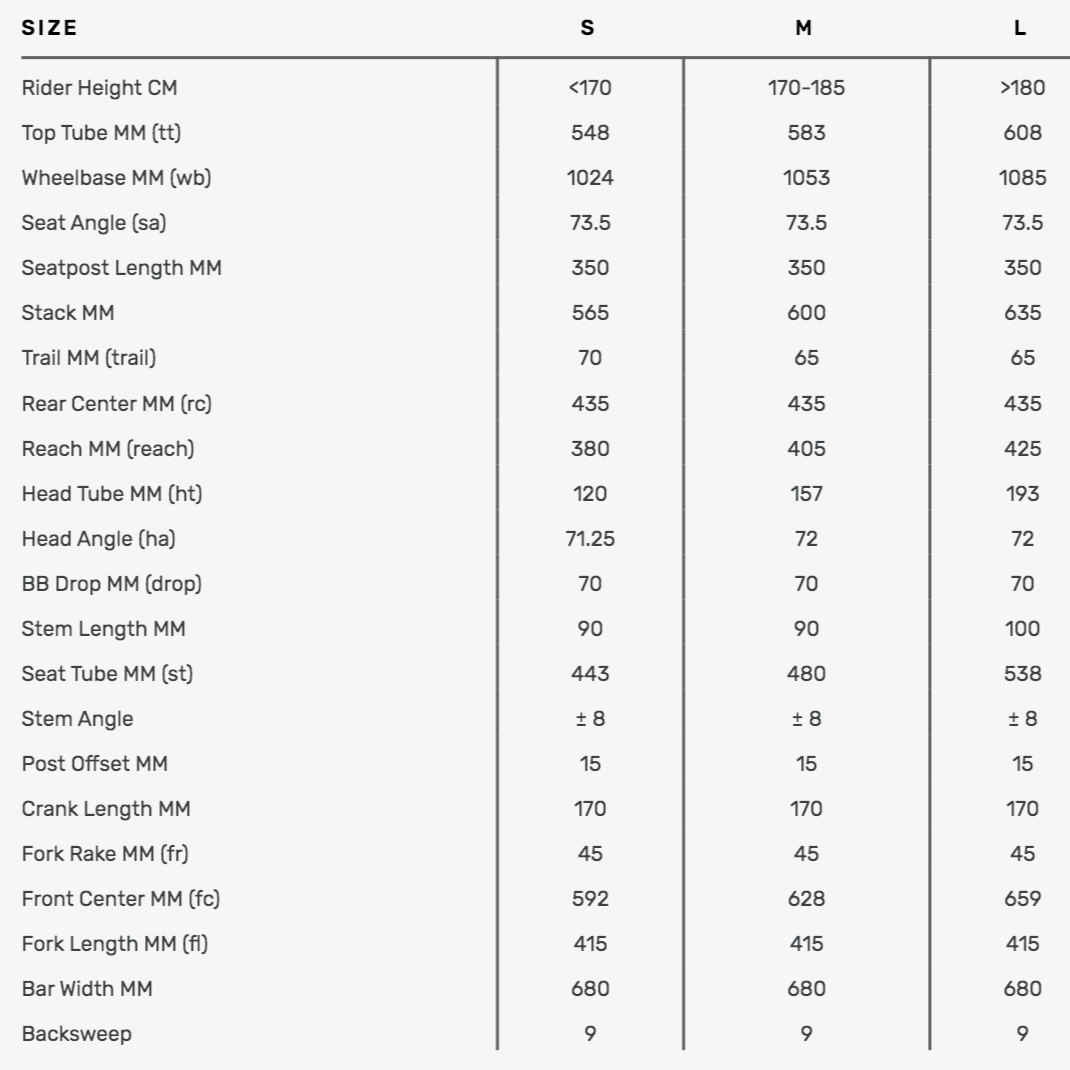Select the M size column header
This screenshot has height=1070, width=1070.
point(805,28)
